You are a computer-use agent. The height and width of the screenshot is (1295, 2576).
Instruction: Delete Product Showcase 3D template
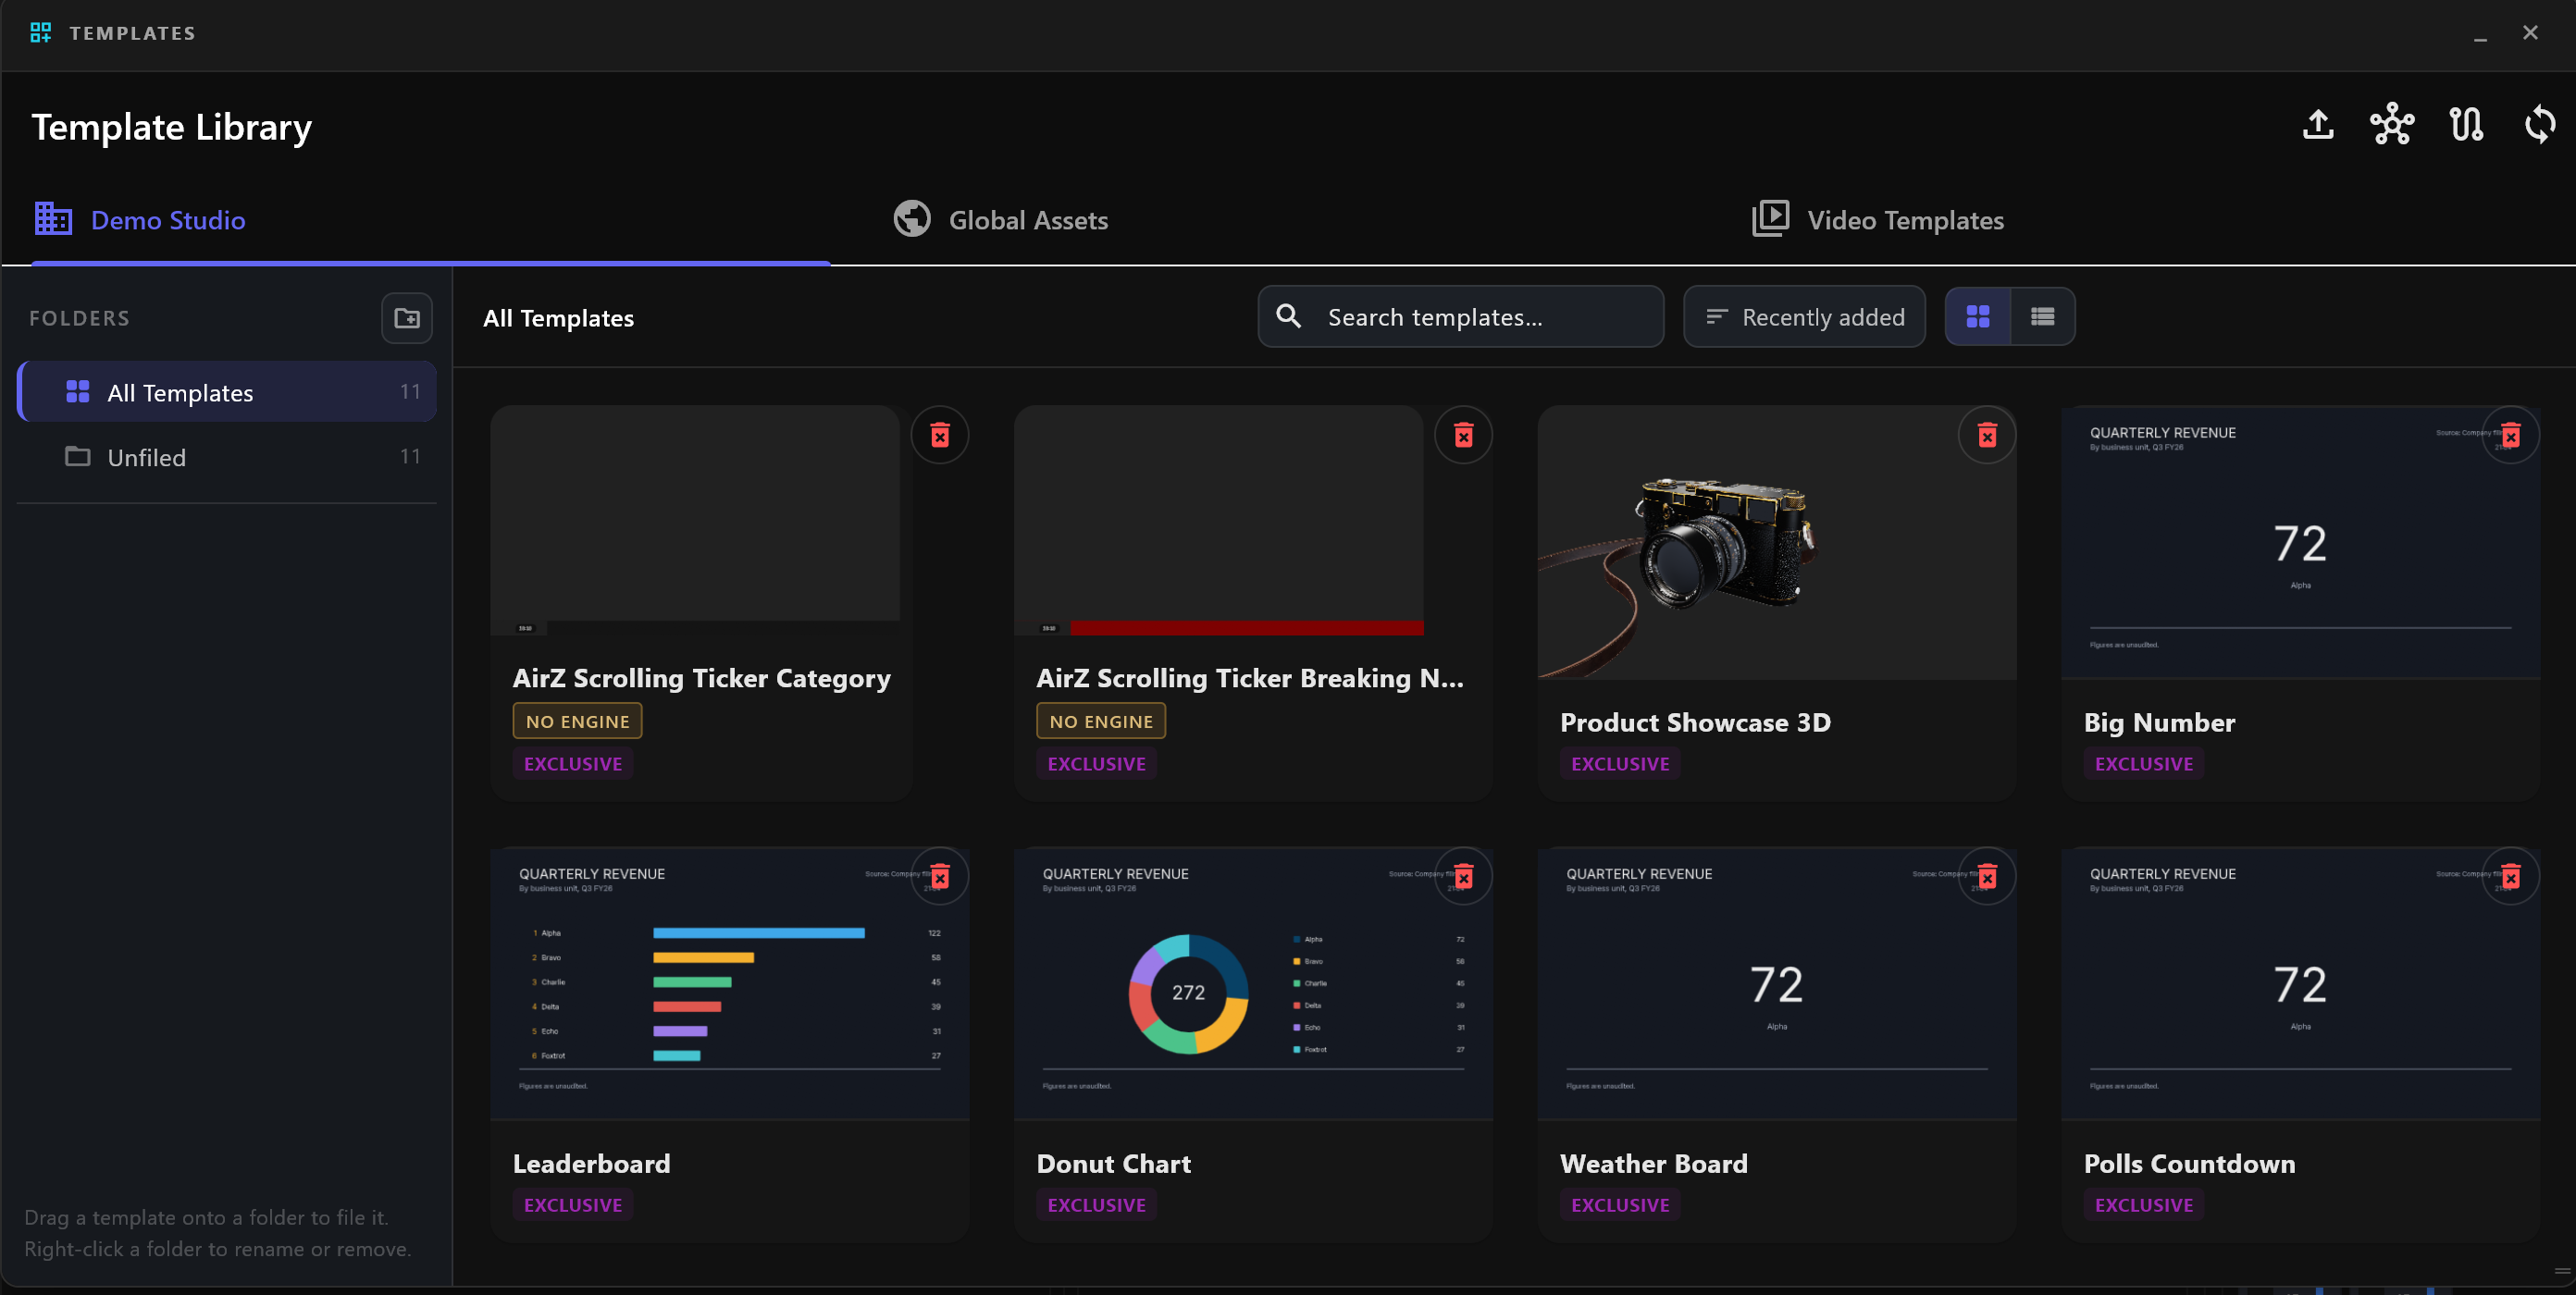(x=1987, y=435)
